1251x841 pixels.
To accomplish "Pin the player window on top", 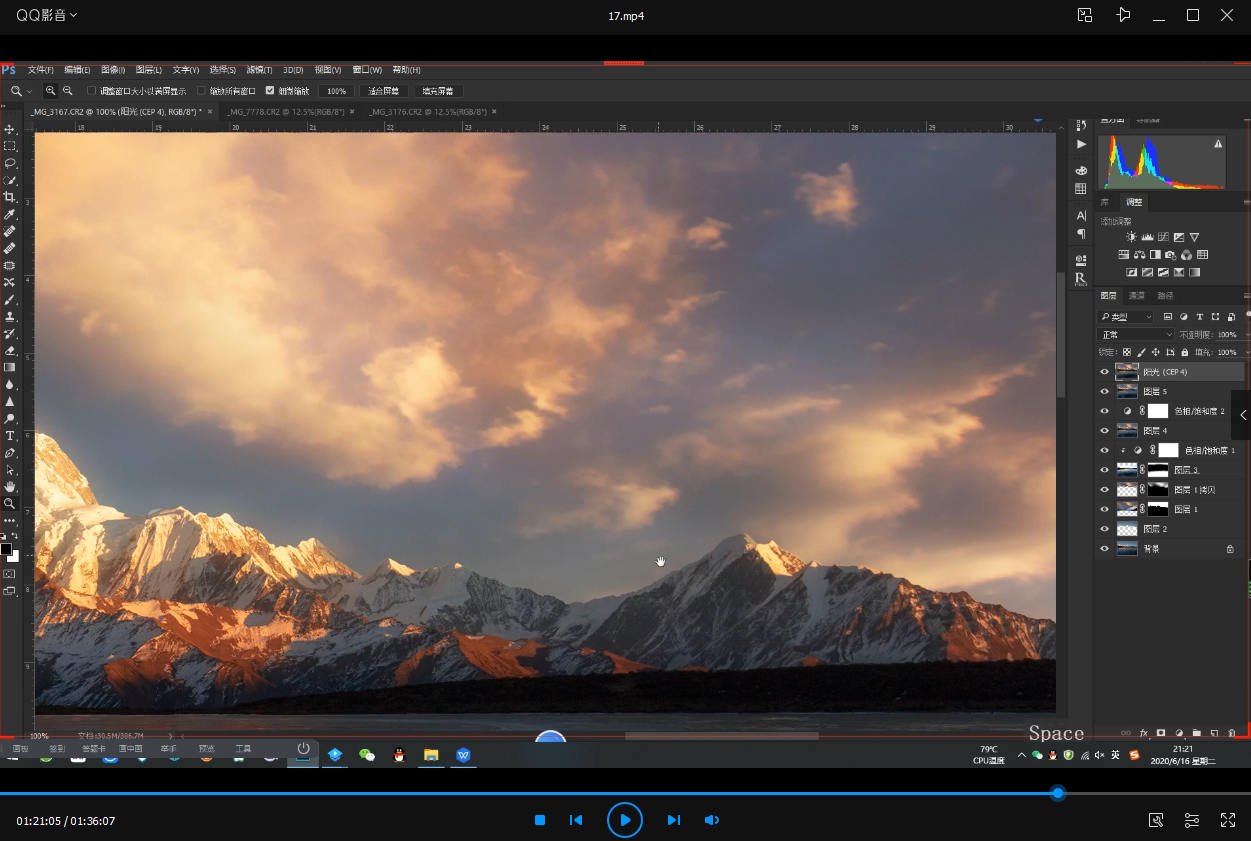I will pyautogui.click(x=1124, y=15).
